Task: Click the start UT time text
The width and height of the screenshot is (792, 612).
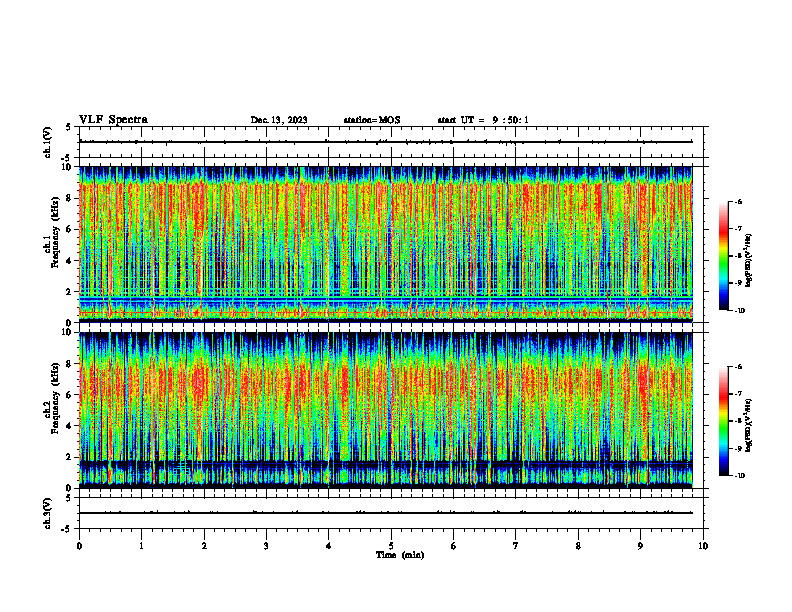Action: coord(483,120)
